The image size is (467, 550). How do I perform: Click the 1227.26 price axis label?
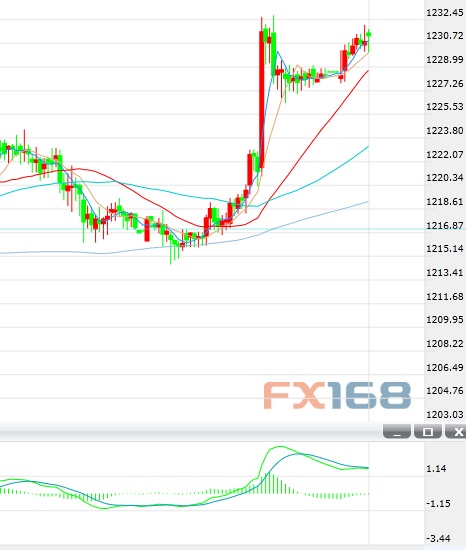[x=445, y=83]
